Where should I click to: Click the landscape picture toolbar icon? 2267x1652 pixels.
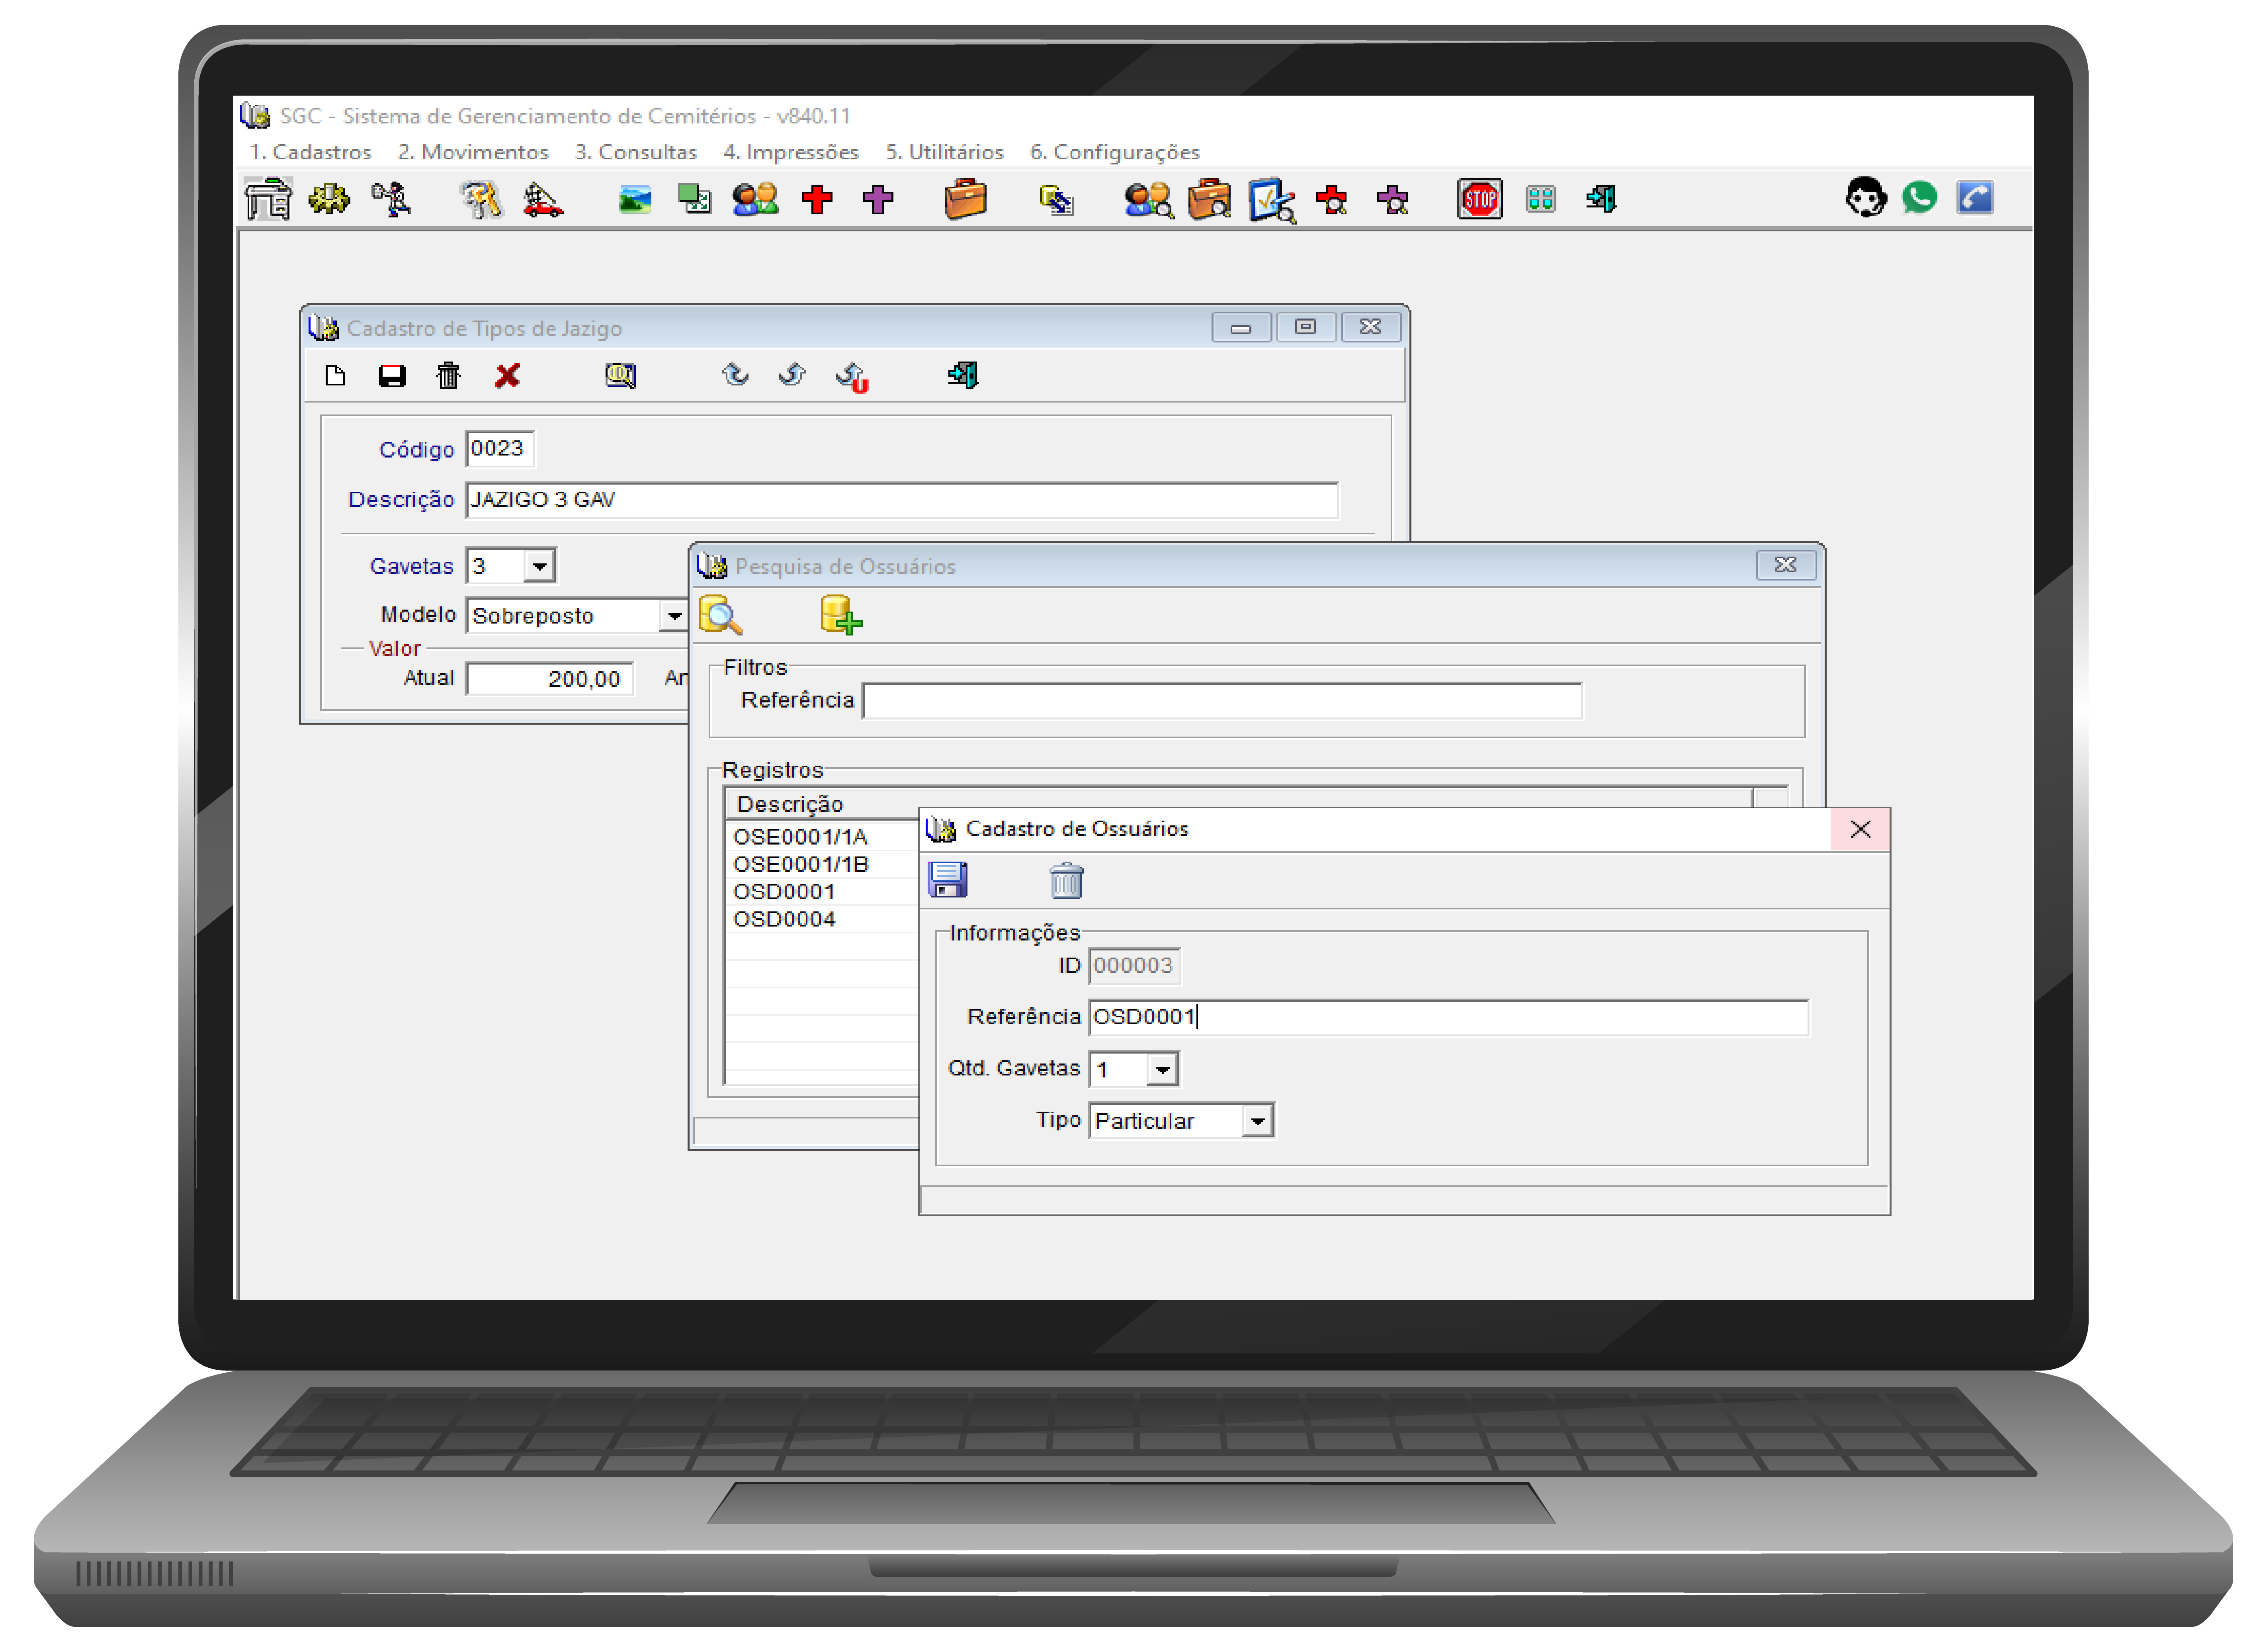(x=635, y=200)
